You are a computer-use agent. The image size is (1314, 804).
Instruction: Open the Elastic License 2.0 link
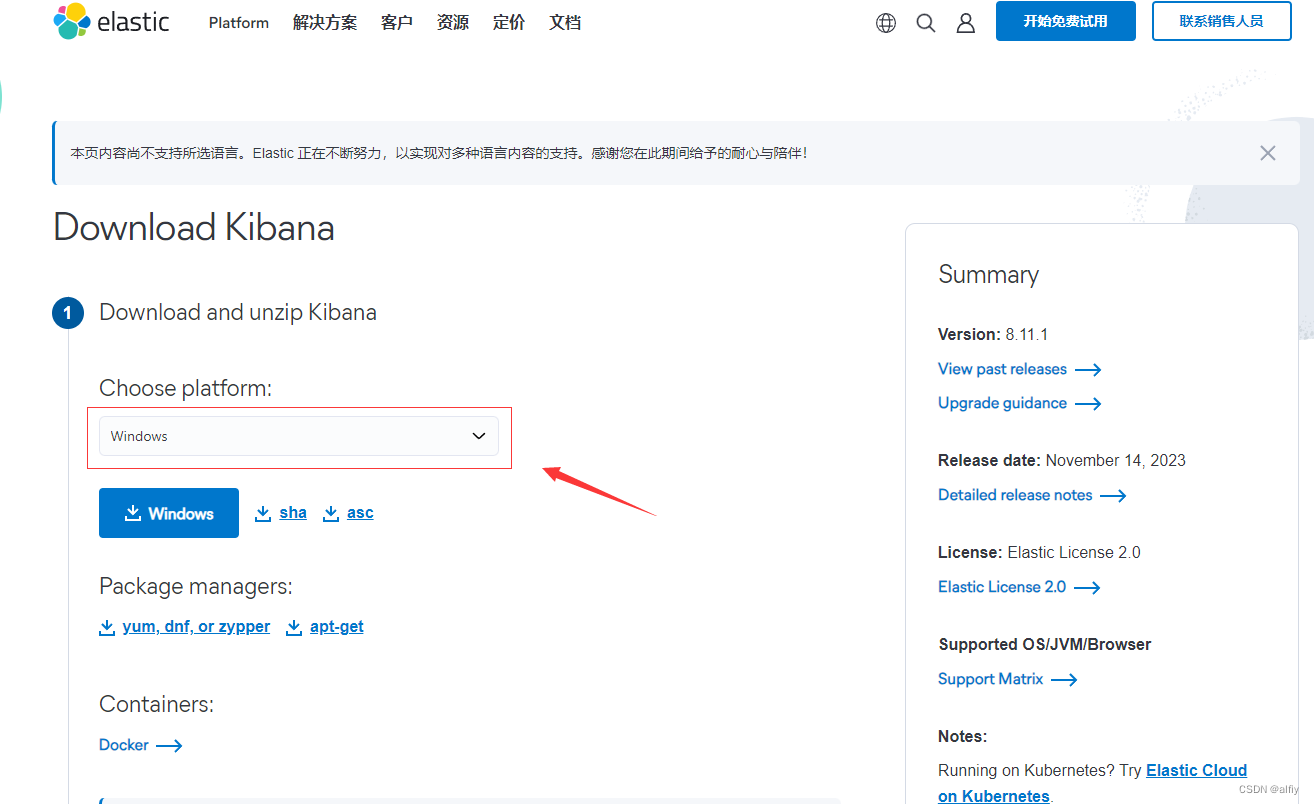tap(1002, 587)
